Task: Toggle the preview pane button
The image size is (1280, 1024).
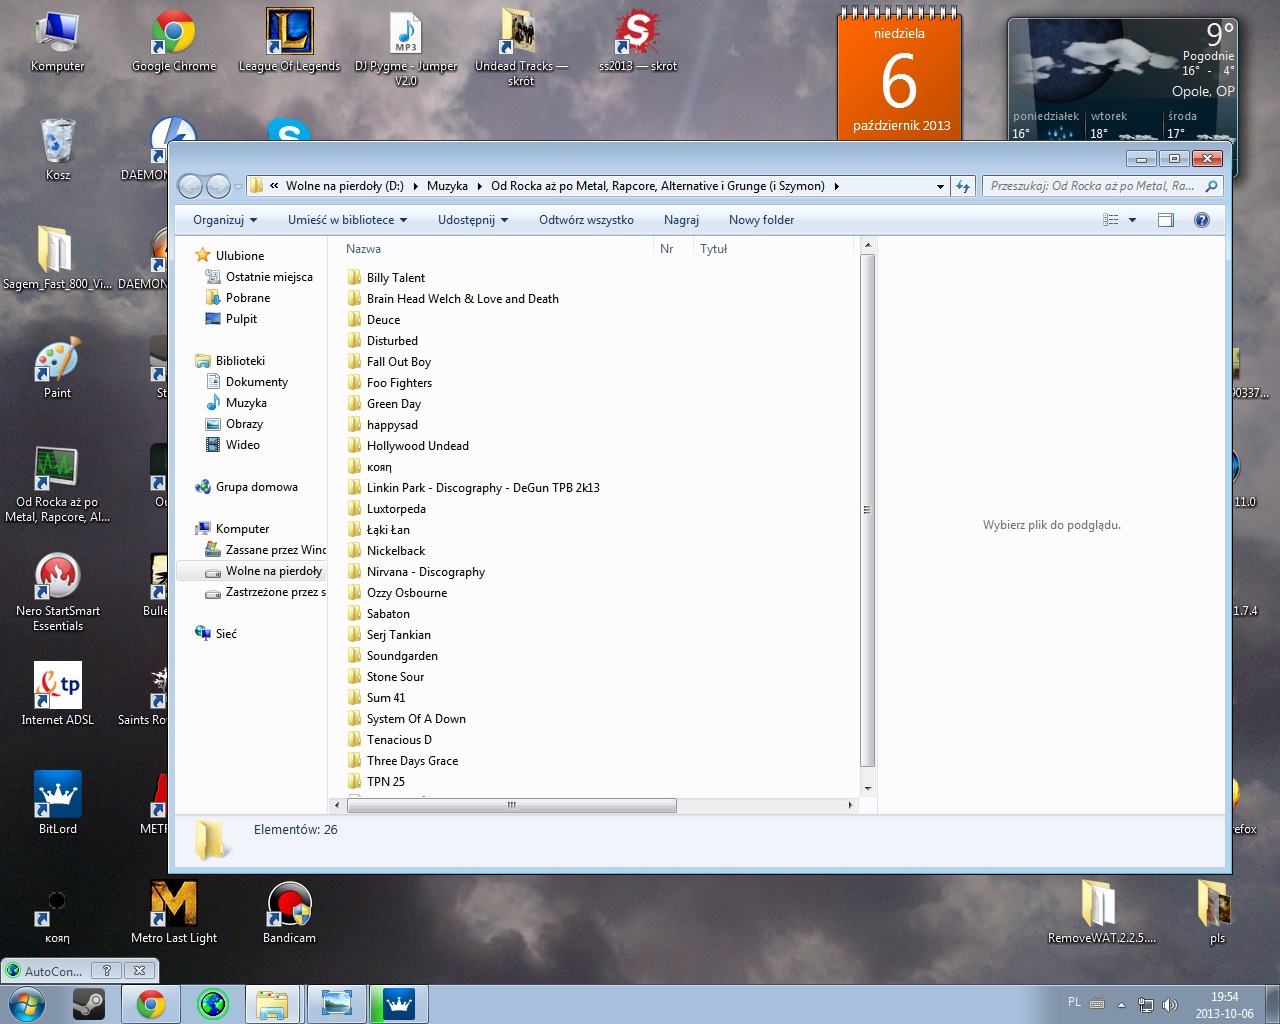Action: pyautogui.click(x=1165, y=220)
